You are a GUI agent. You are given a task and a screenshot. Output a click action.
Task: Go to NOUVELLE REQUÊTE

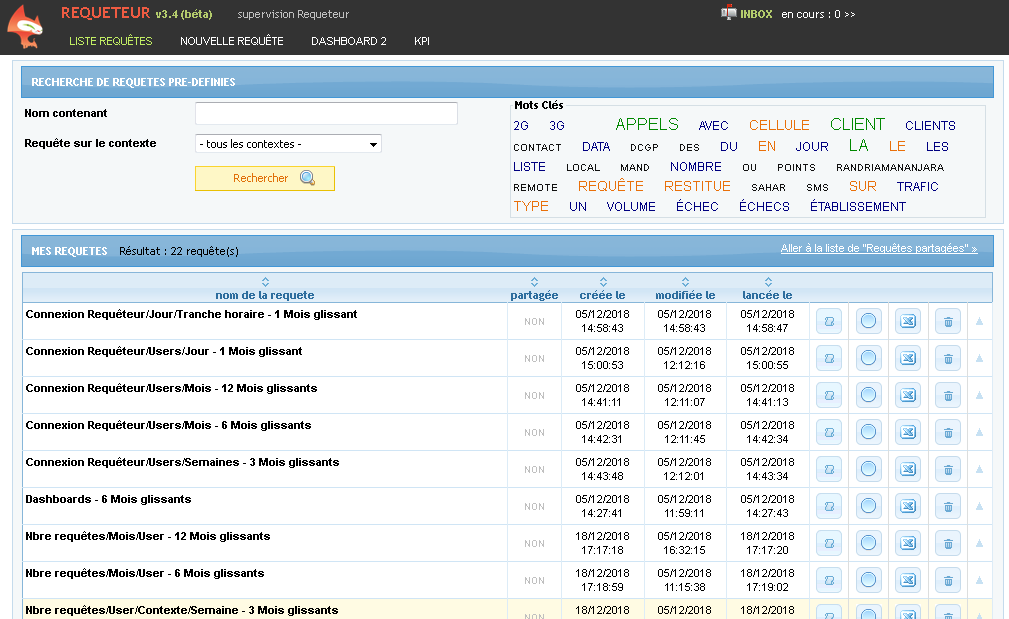point(232,41)
